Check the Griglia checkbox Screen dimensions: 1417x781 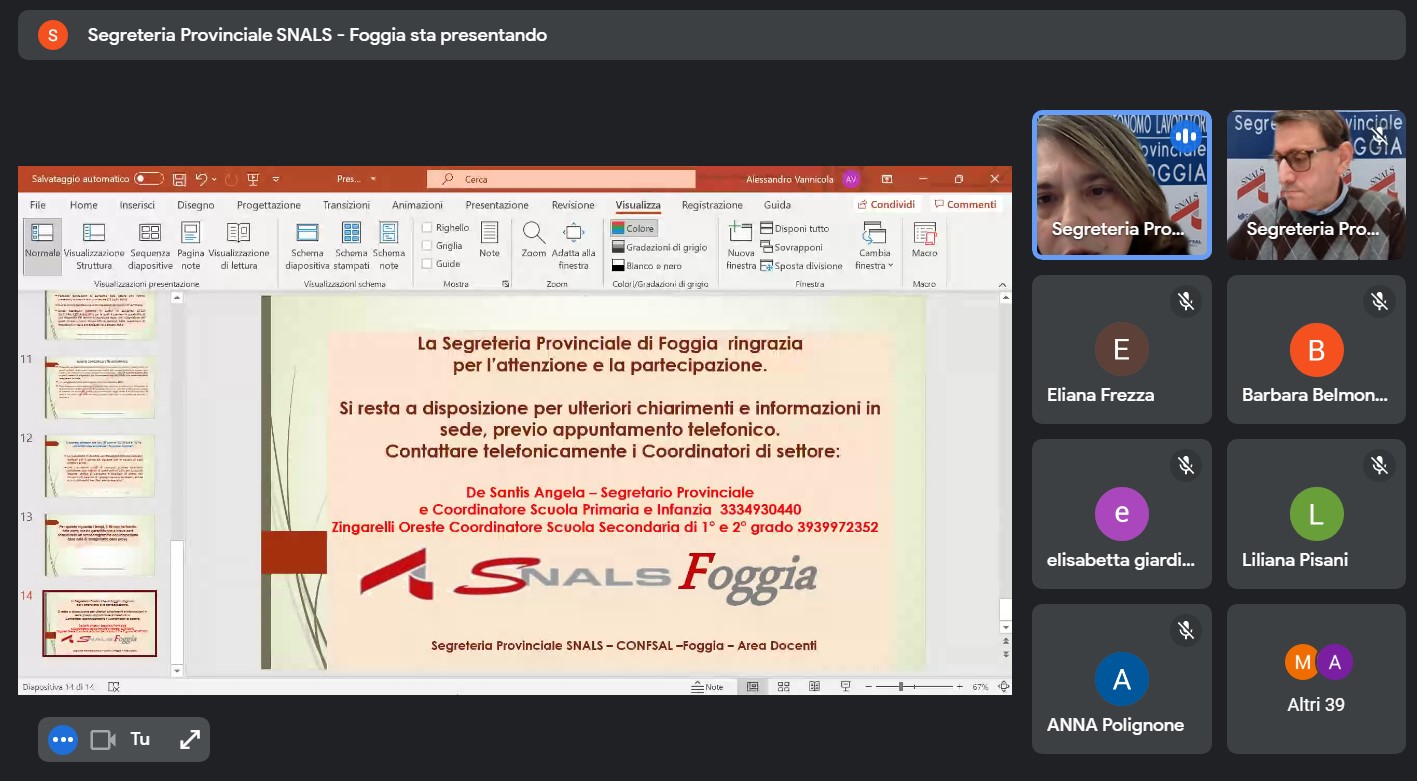(427, 246)
